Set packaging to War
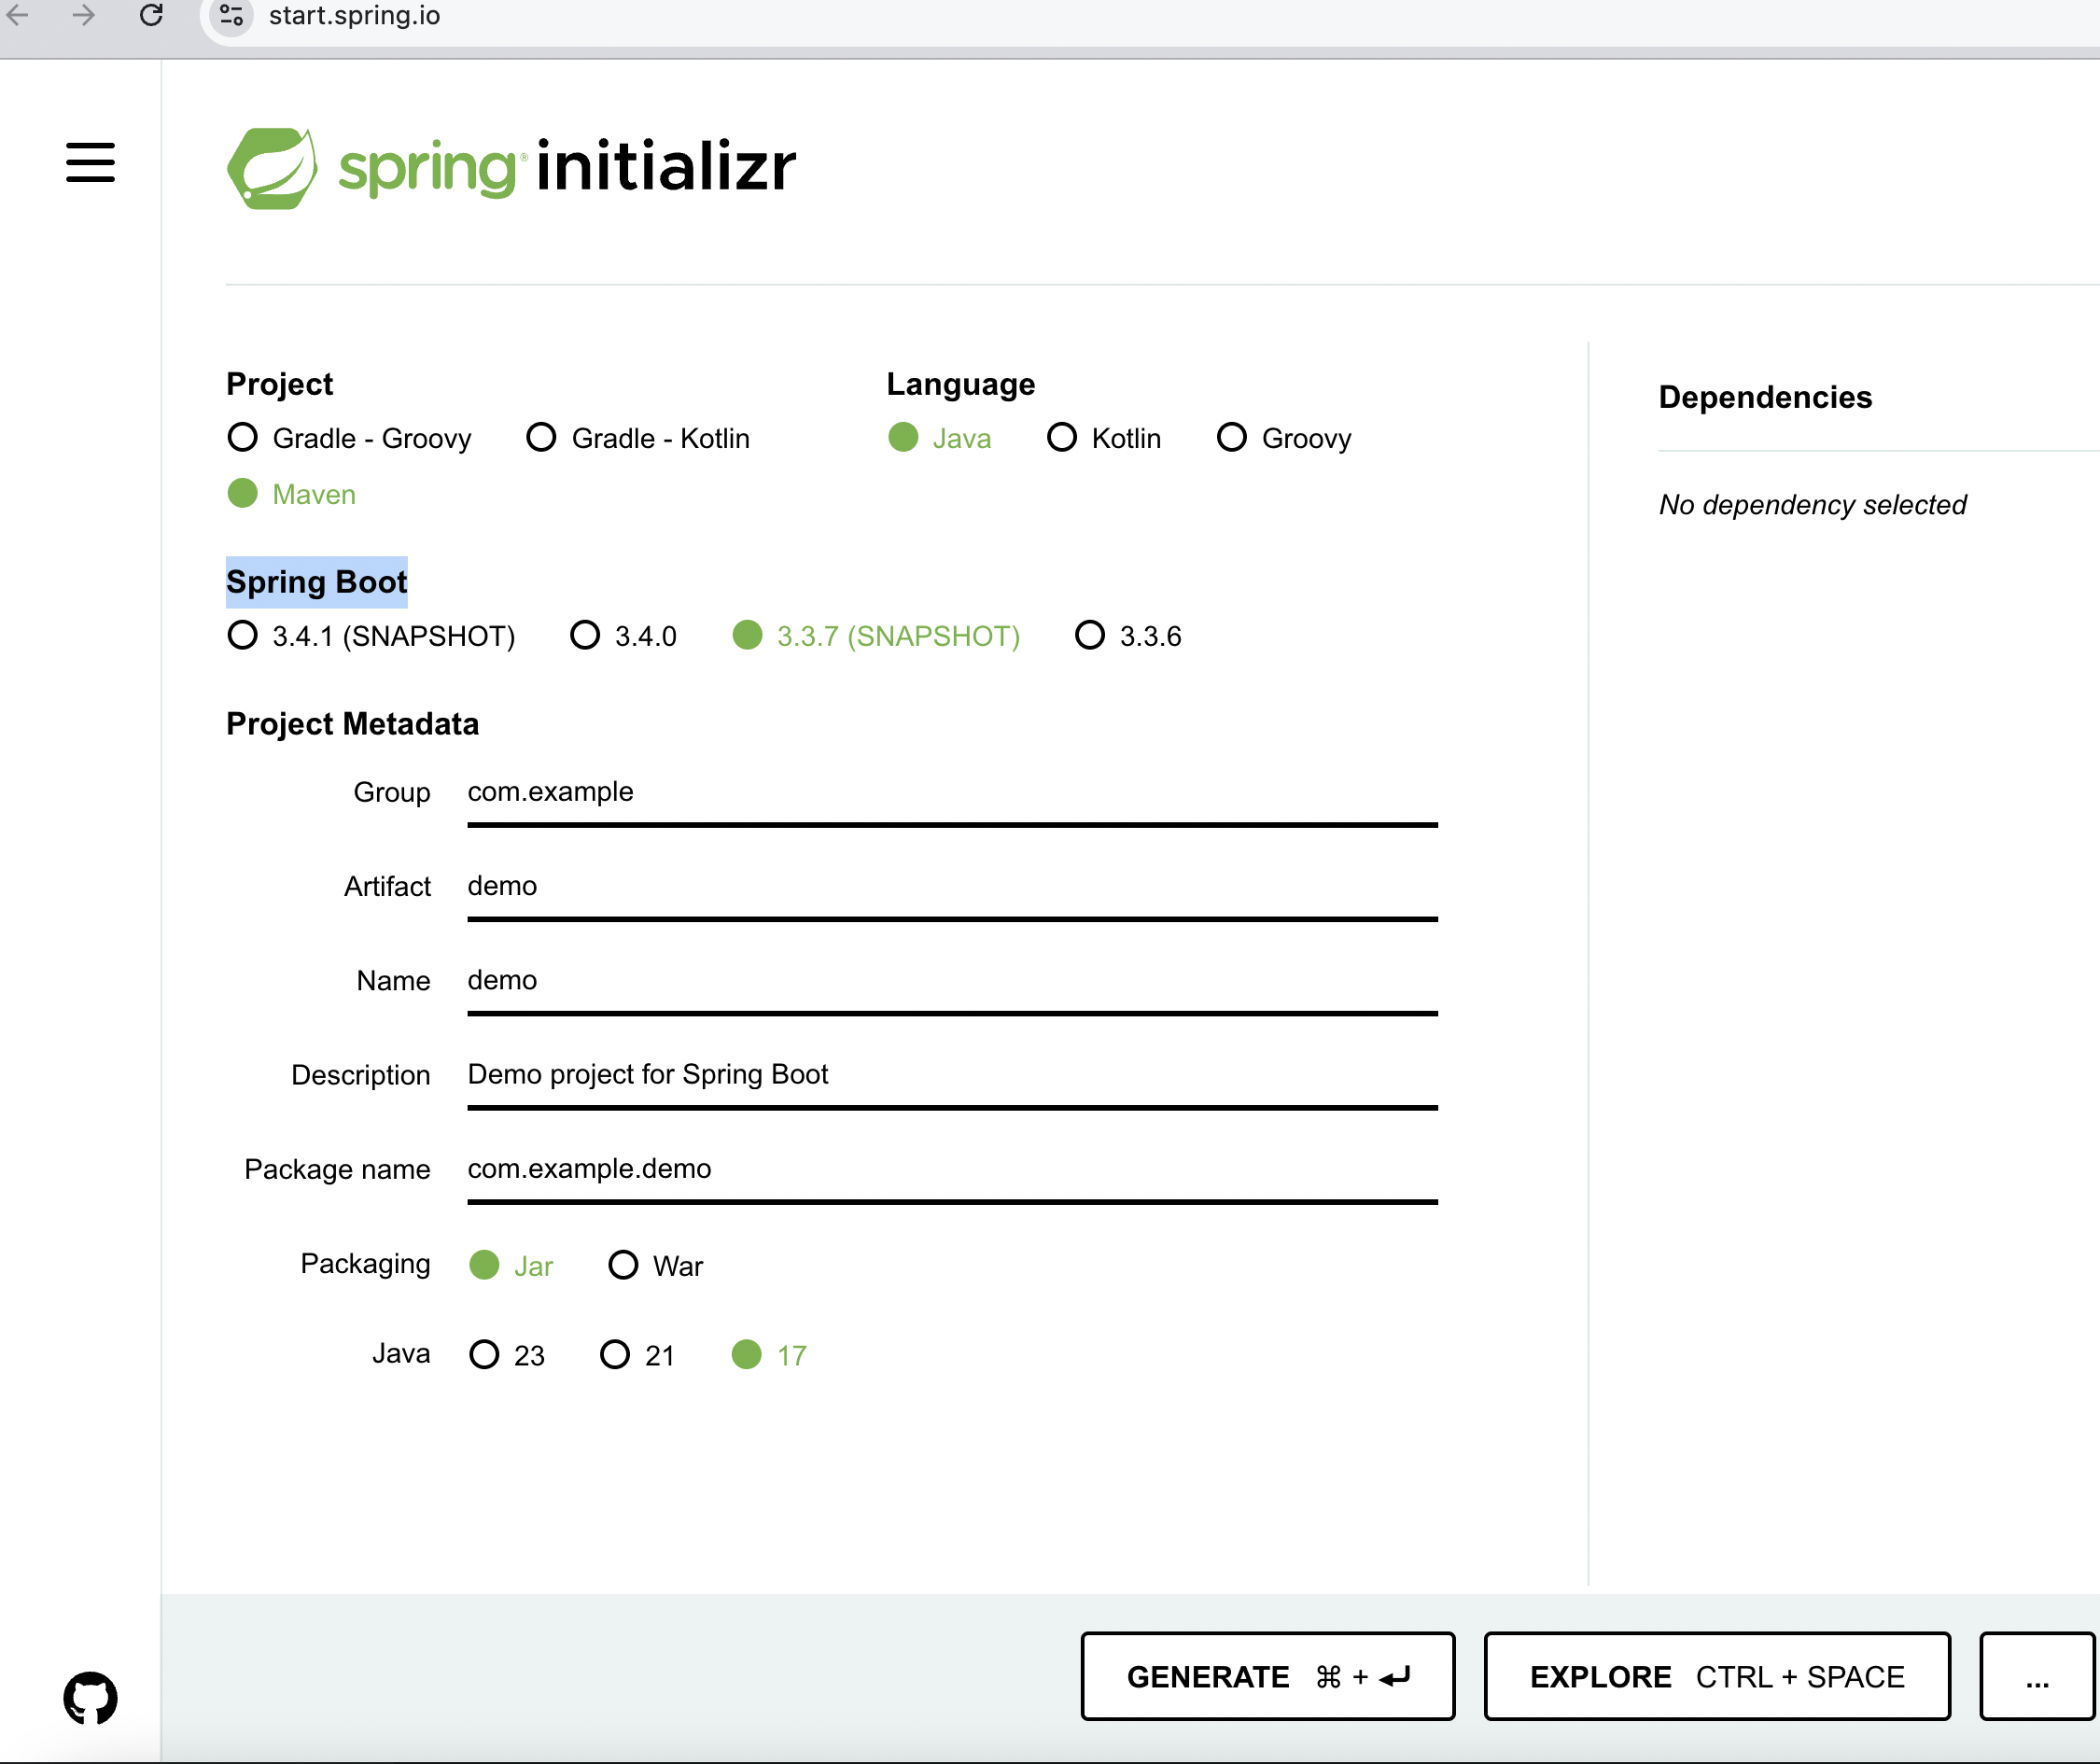Viewport: 2100px width, 1764px height. point(656,1266)
